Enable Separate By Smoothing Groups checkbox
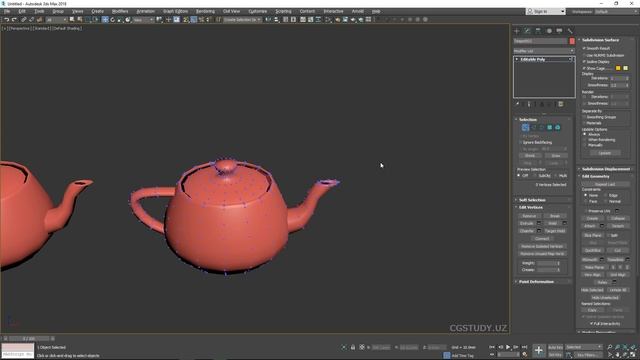The width and height of the screenshot is (640, 360). (x=584, y=117)
